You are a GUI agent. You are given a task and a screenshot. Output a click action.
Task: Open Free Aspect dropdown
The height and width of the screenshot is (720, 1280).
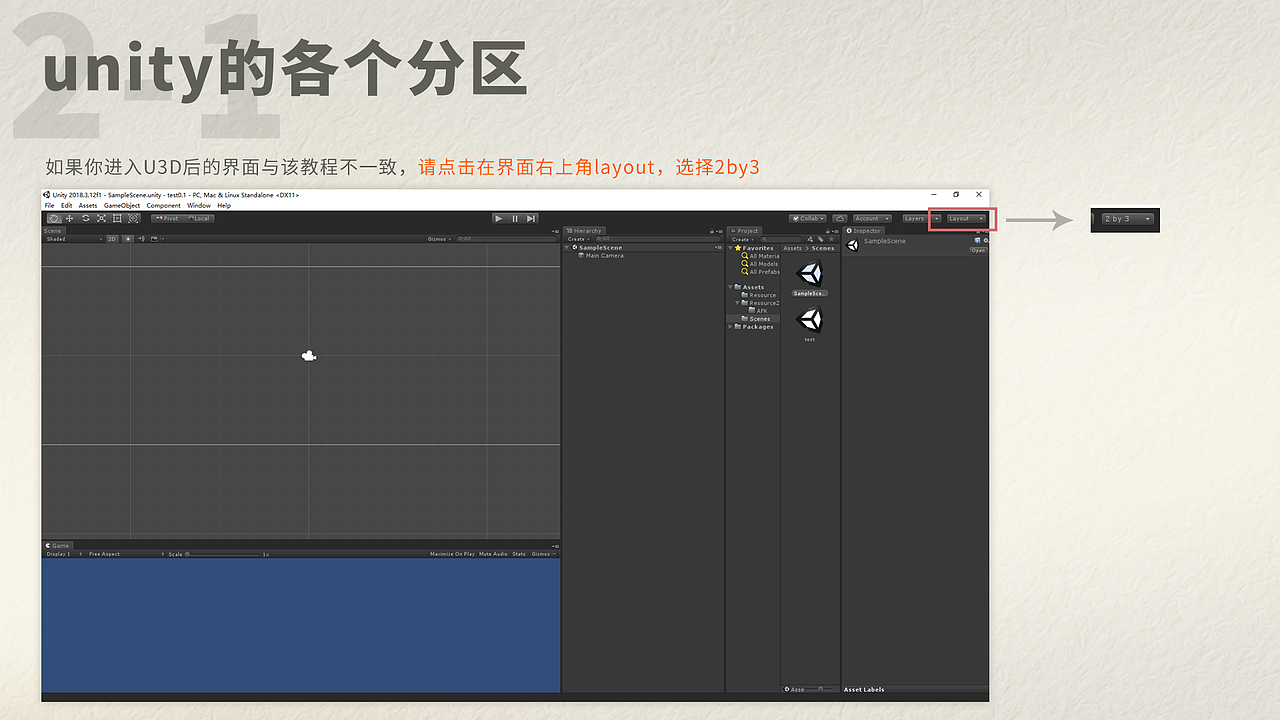click(125, 554)
